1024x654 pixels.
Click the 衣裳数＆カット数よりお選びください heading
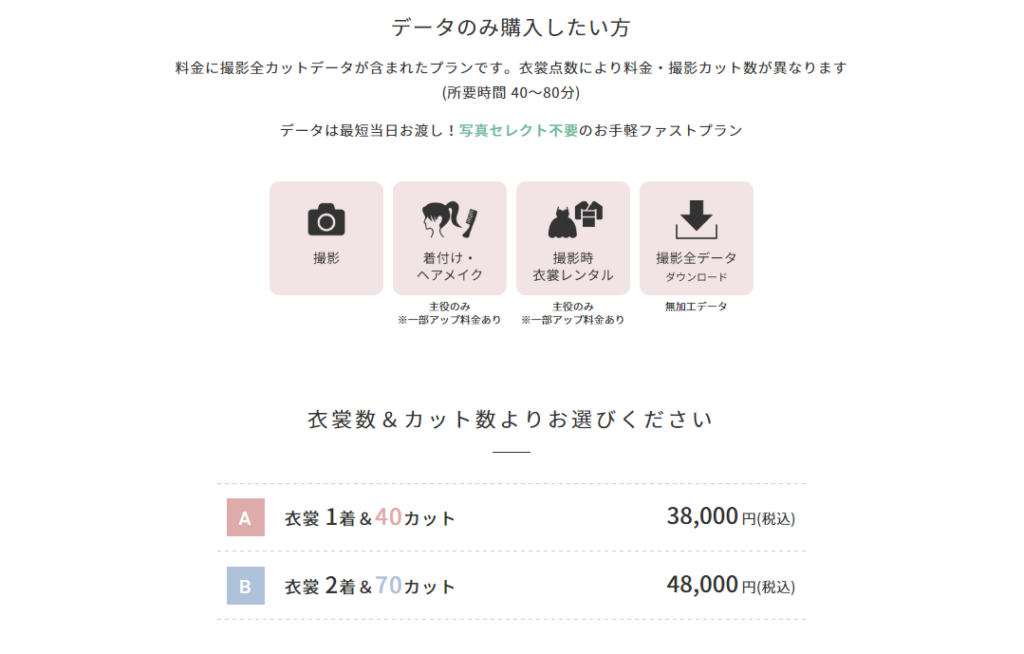(x=511, y=419)
